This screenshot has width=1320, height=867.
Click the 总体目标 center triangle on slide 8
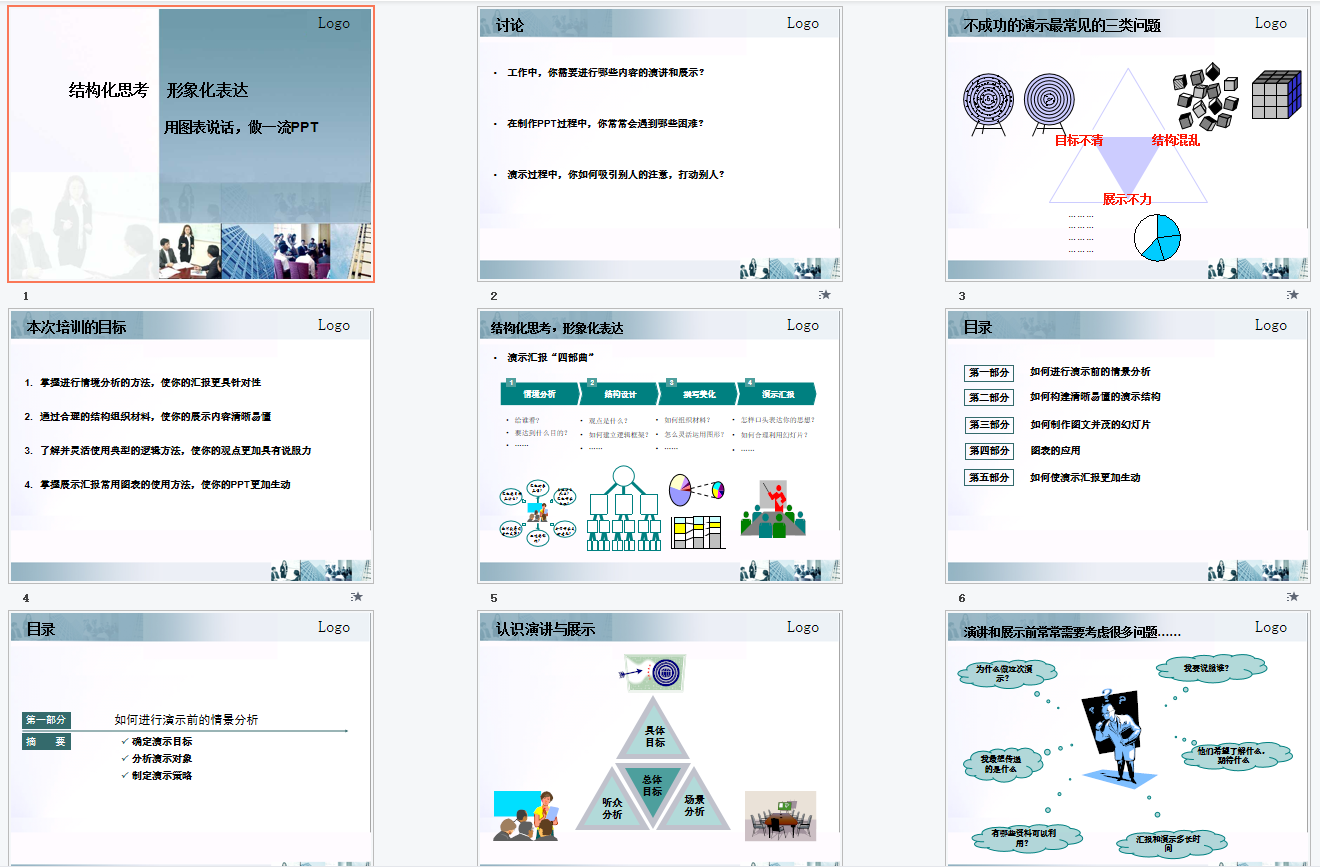click(653, 785)
